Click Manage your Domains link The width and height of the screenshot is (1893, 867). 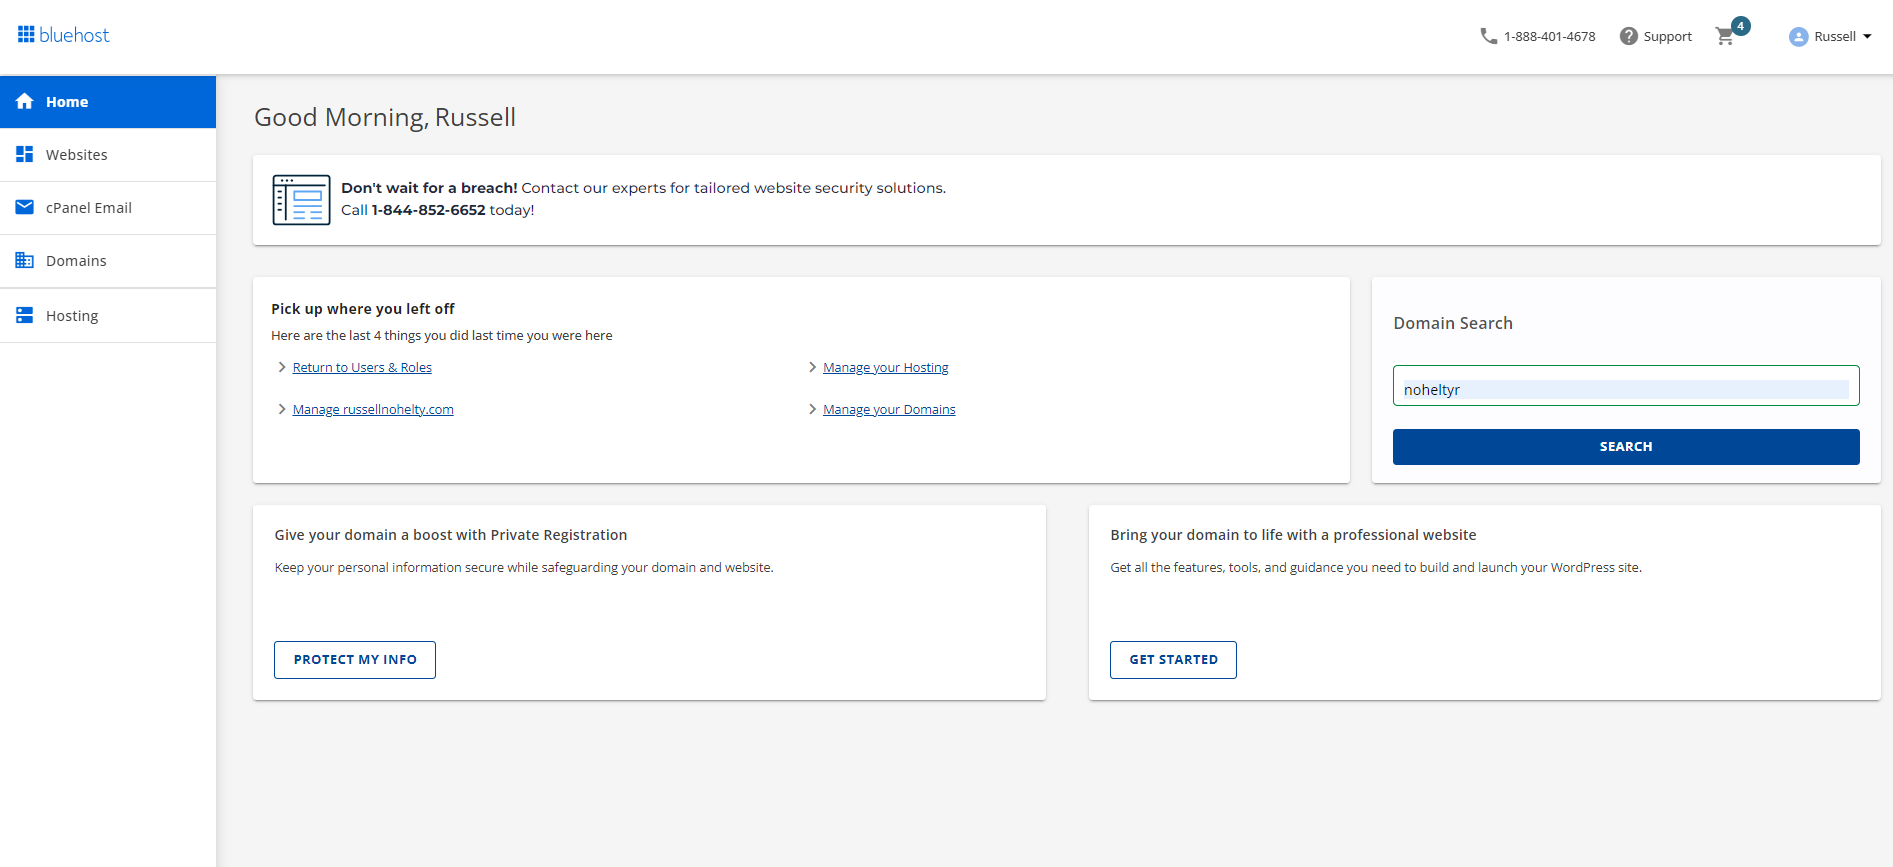point(889,409)
